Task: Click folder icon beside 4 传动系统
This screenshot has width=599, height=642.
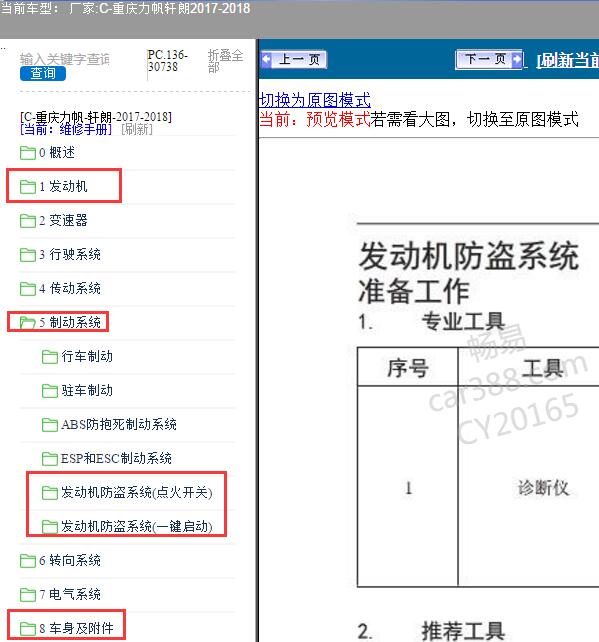Action: click(x=27, y=289)
